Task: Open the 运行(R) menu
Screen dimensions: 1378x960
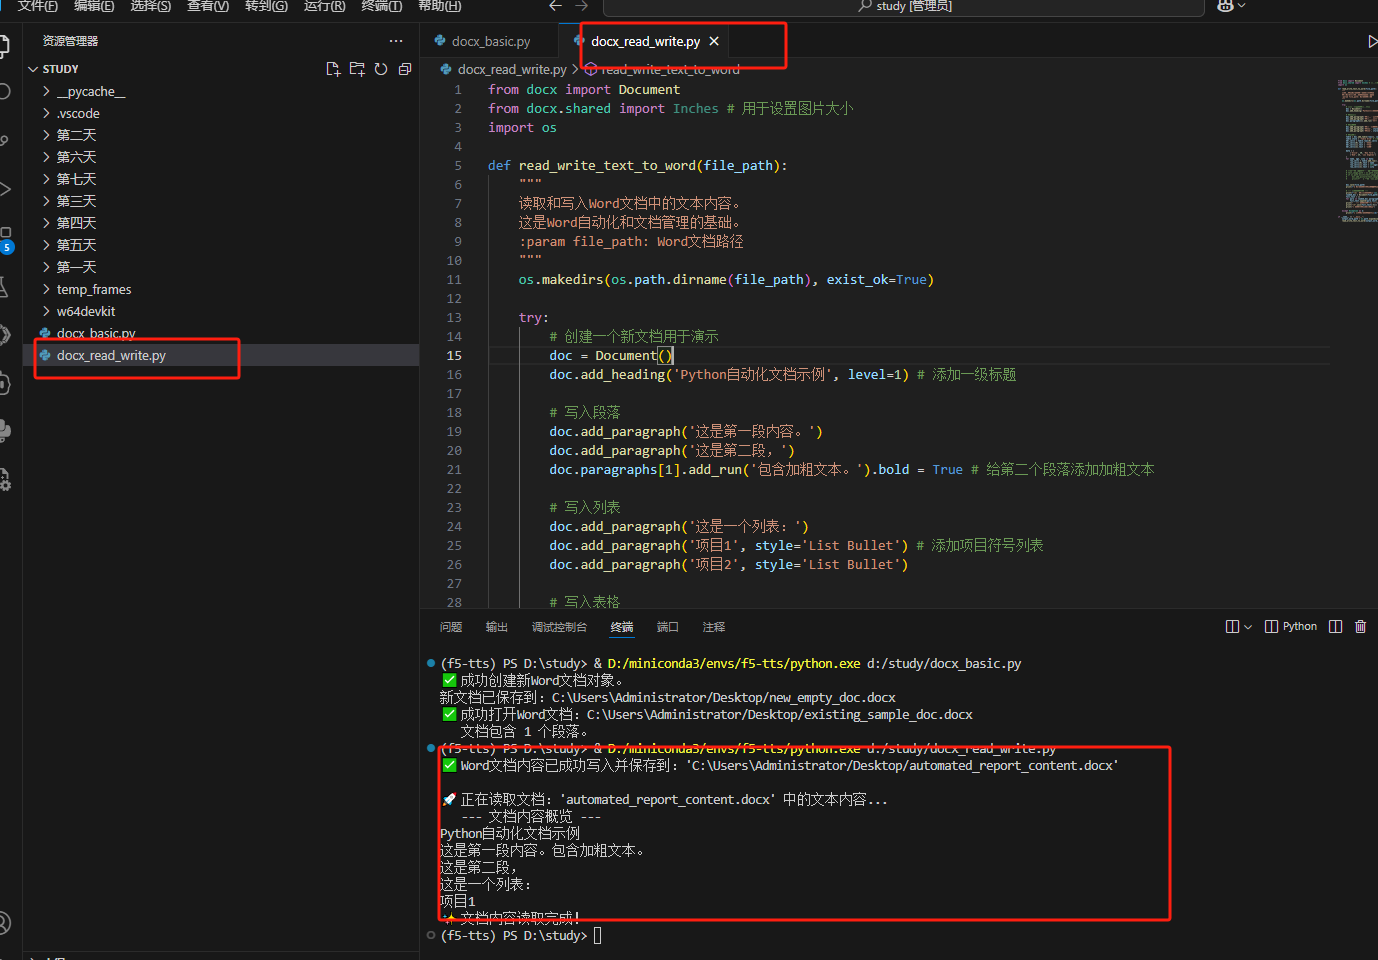Action: 324,6
